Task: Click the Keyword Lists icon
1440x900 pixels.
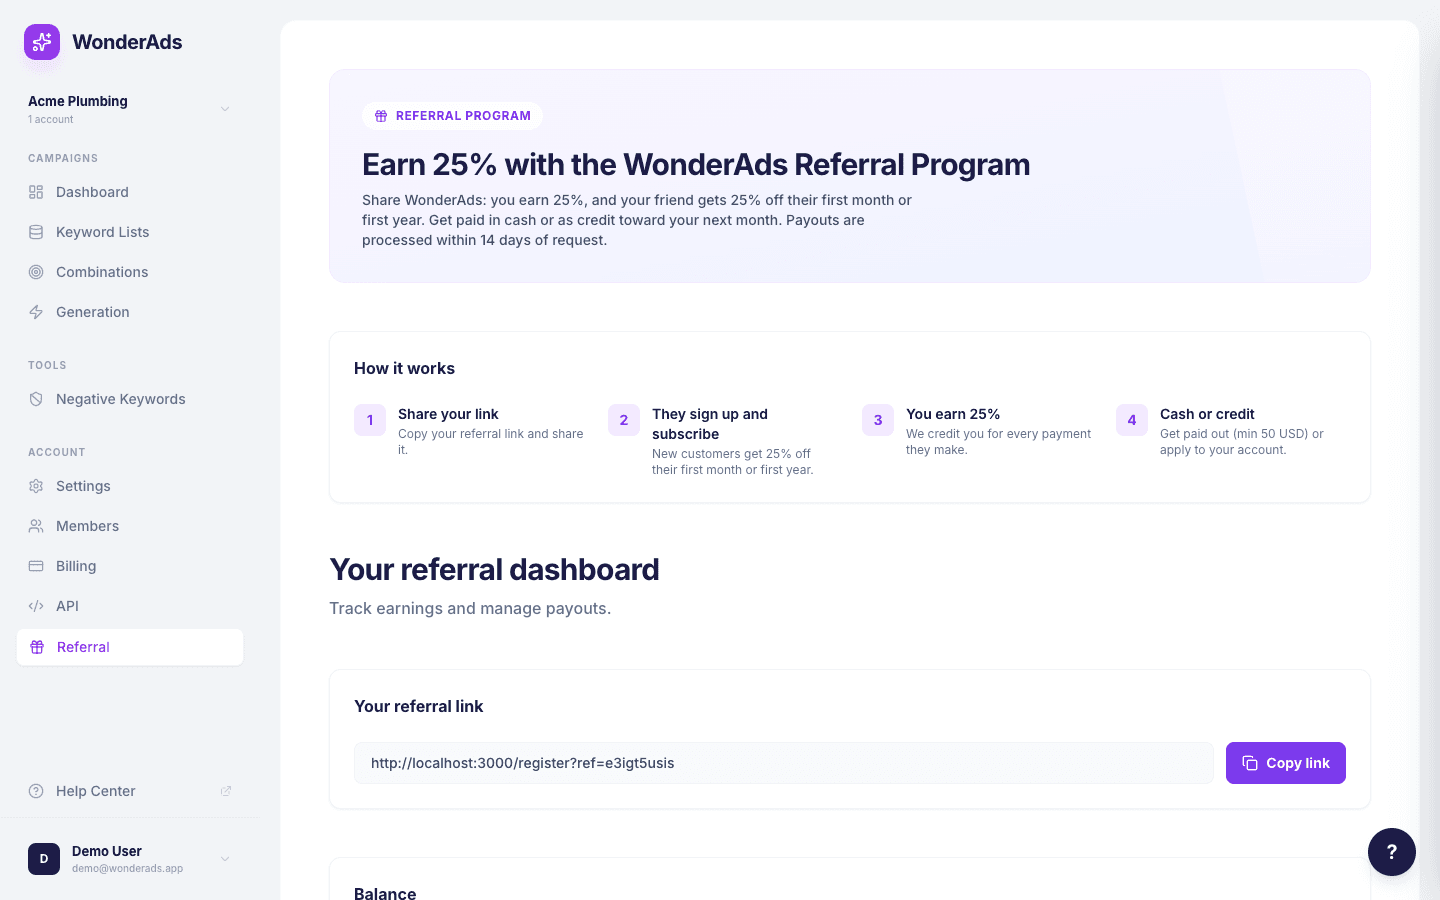Action: pos(35,232)
